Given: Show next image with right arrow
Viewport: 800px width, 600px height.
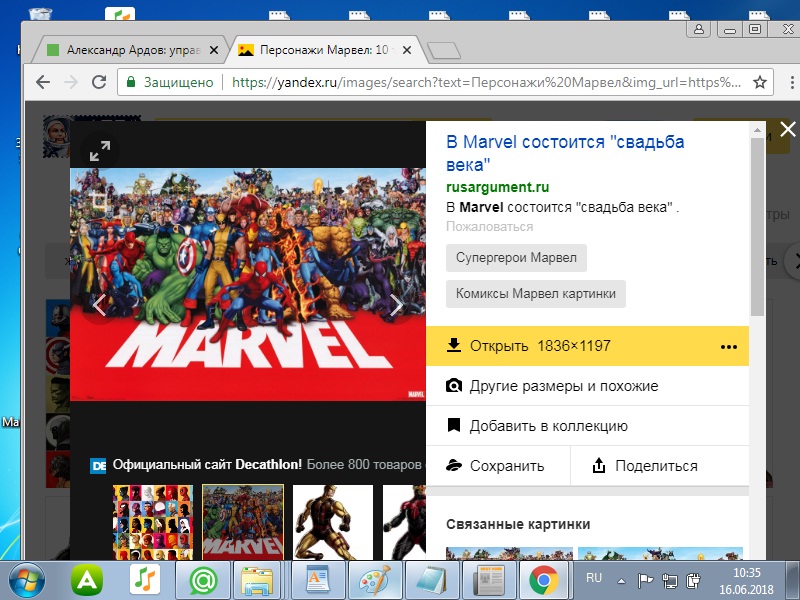Looking at the screenshot, I should [396, 305].
